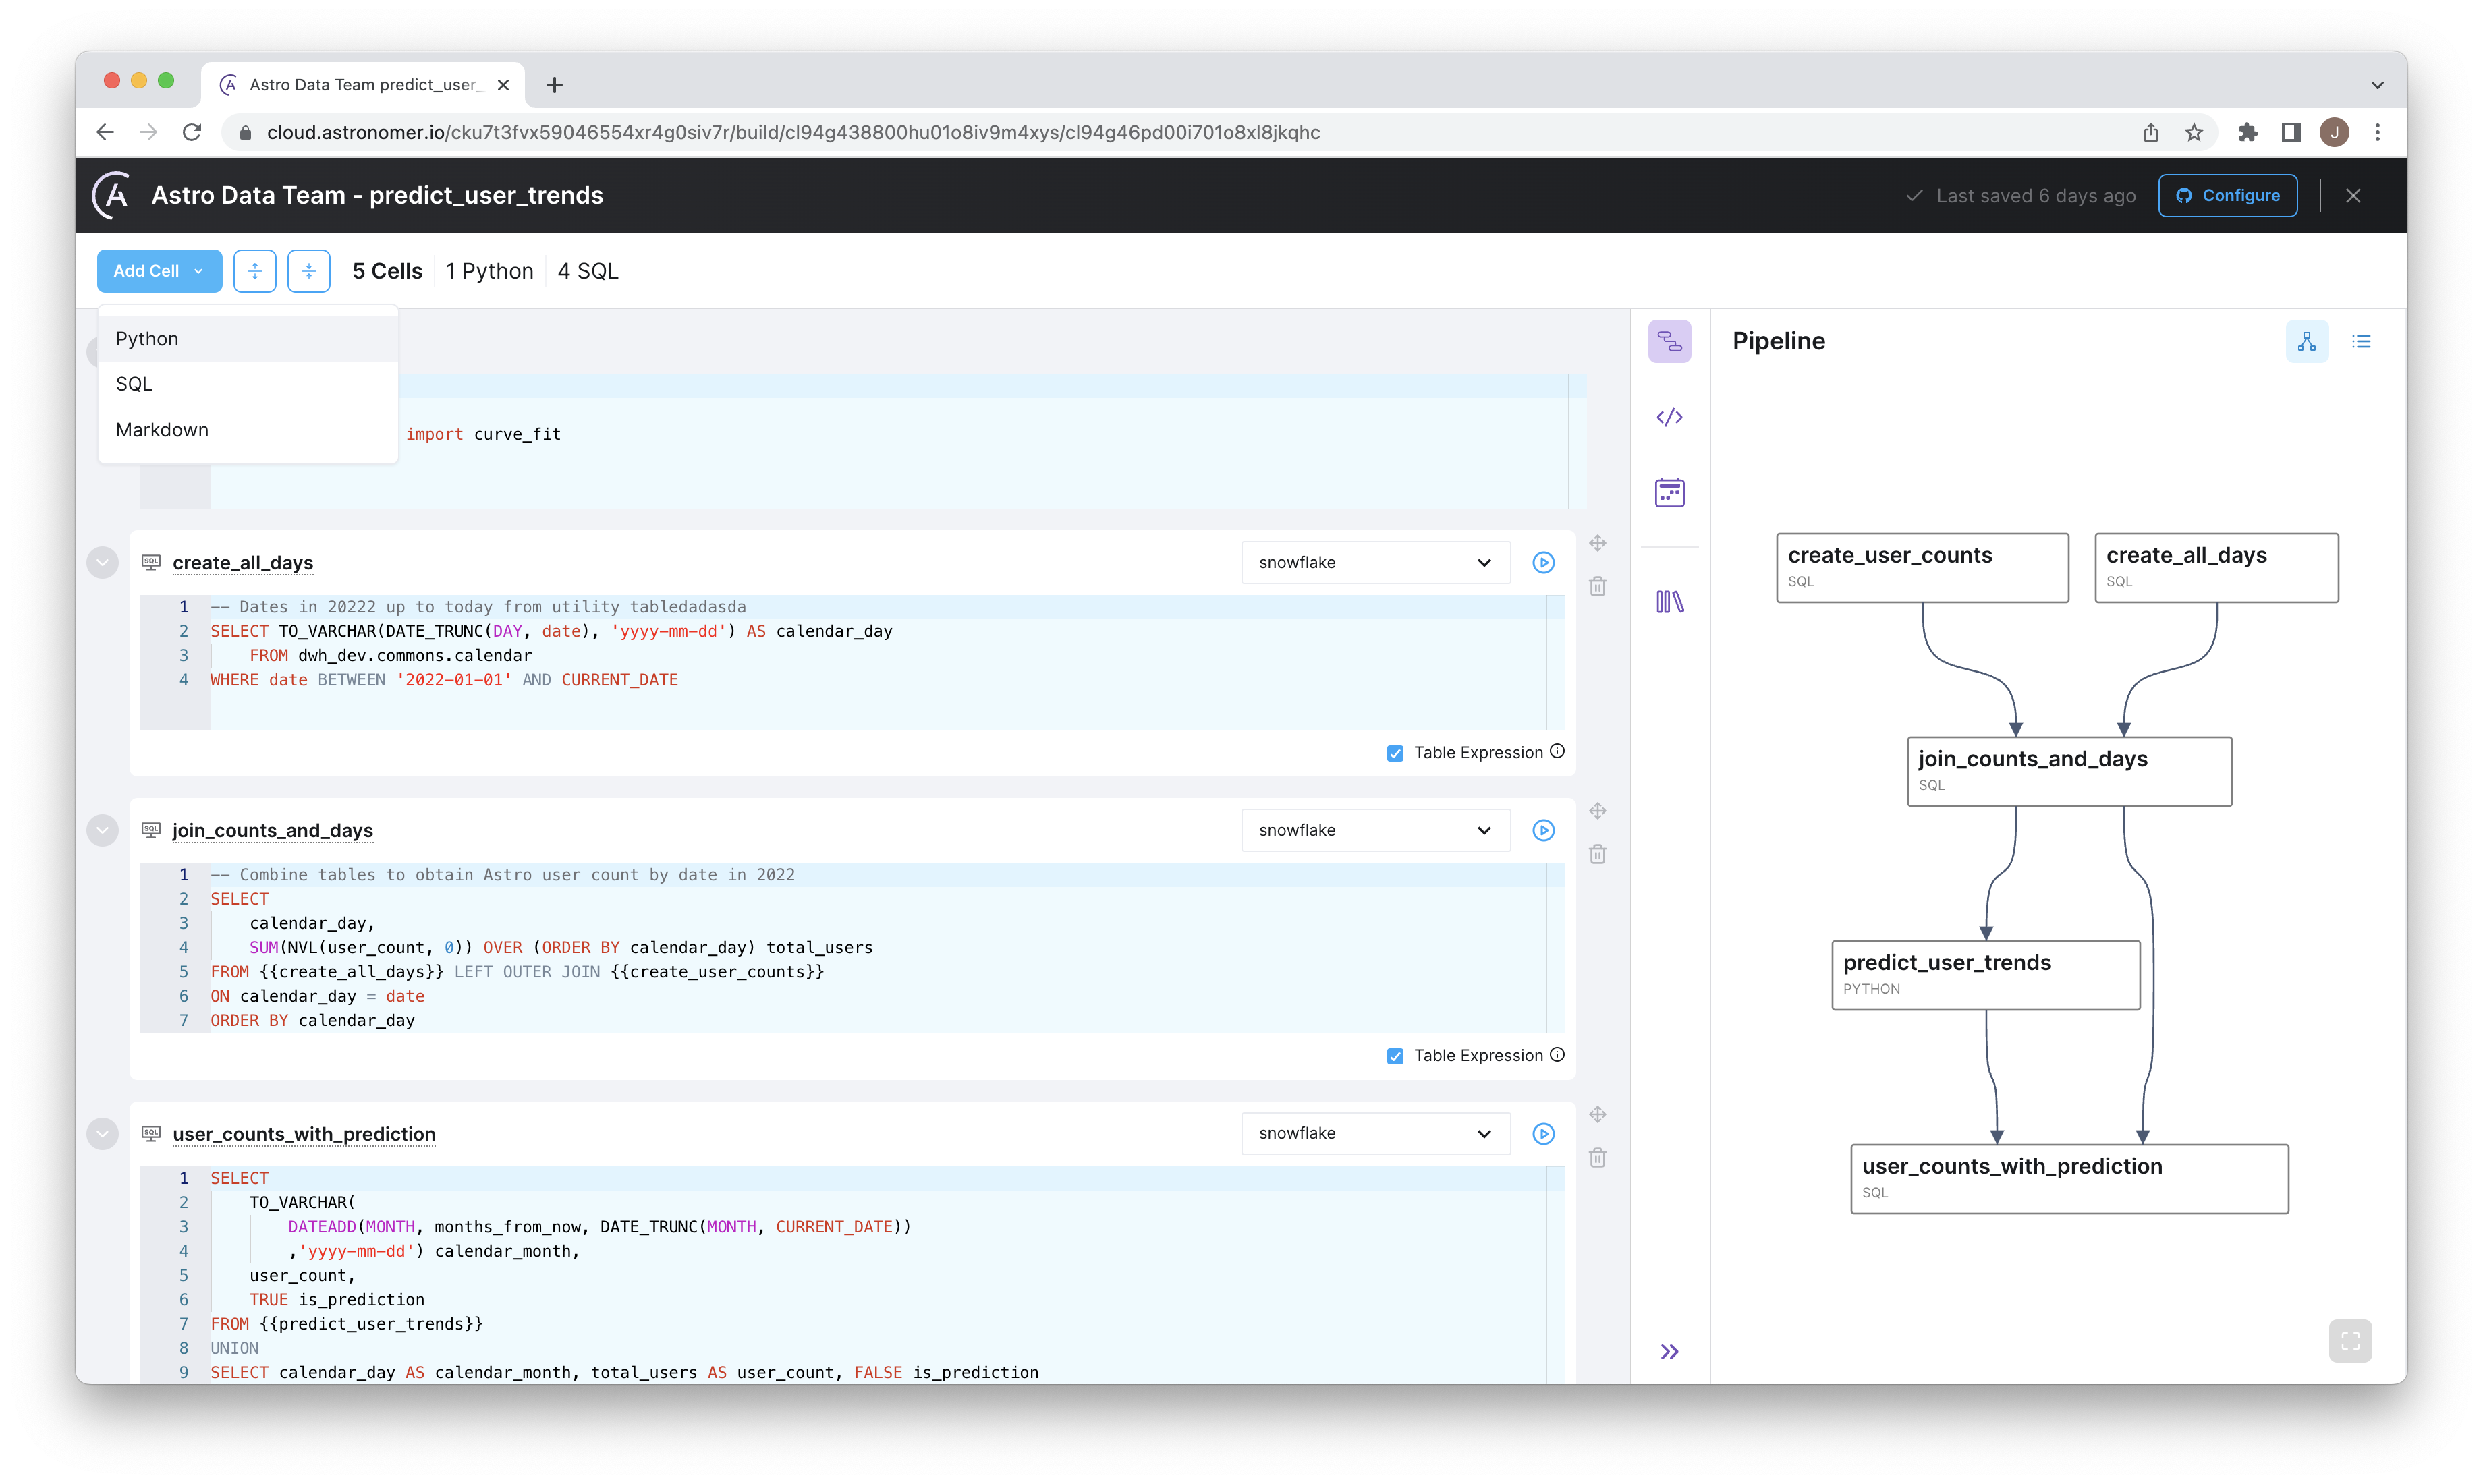
Task: Uncheck Table Expression for create_all_days
Action: pyautogui.click(x=1394, y=752)
